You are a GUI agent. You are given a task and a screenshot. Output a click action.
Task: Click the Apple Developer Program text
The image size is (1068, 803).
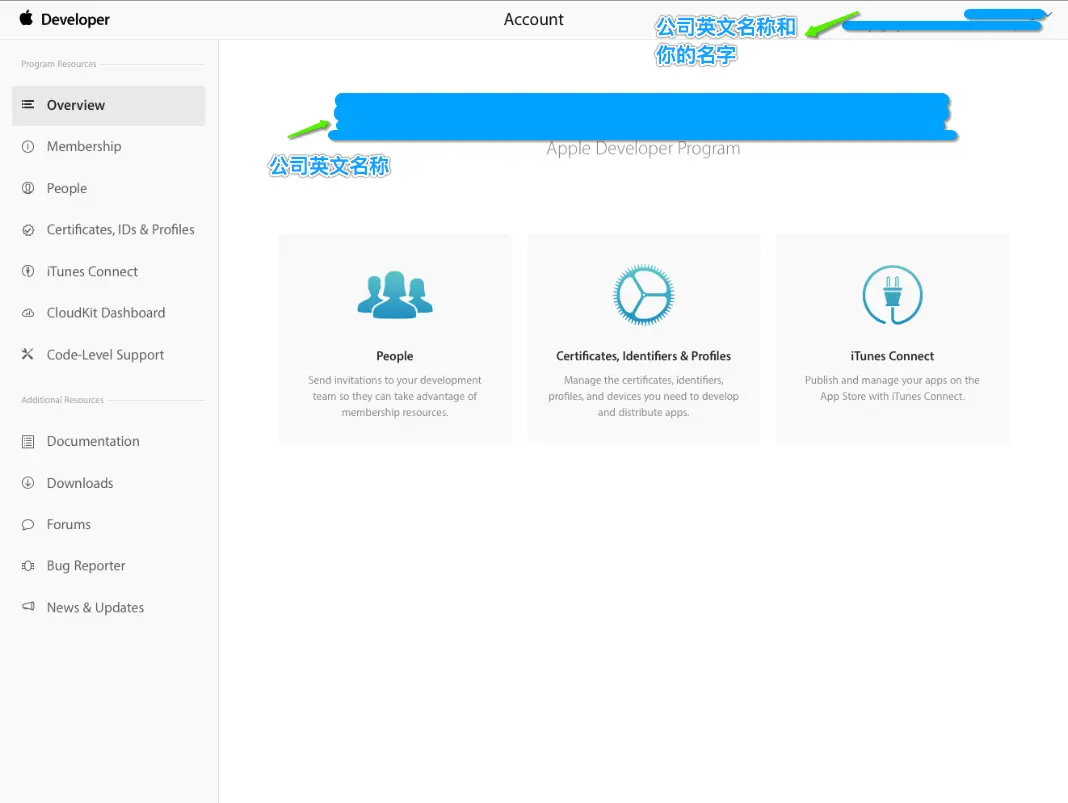643,148
